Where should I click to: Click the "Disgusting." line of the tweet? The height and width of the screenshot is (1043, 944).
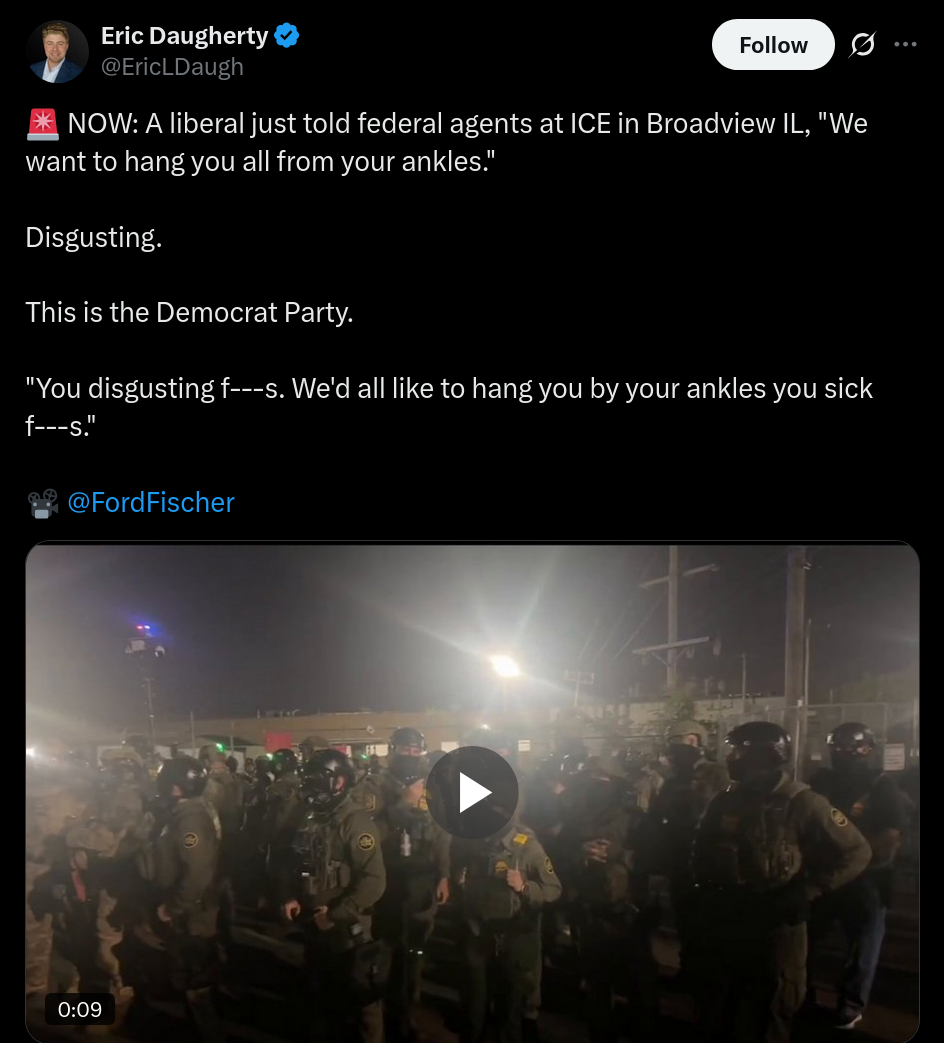pyautogui.click(x=94, y=237)
